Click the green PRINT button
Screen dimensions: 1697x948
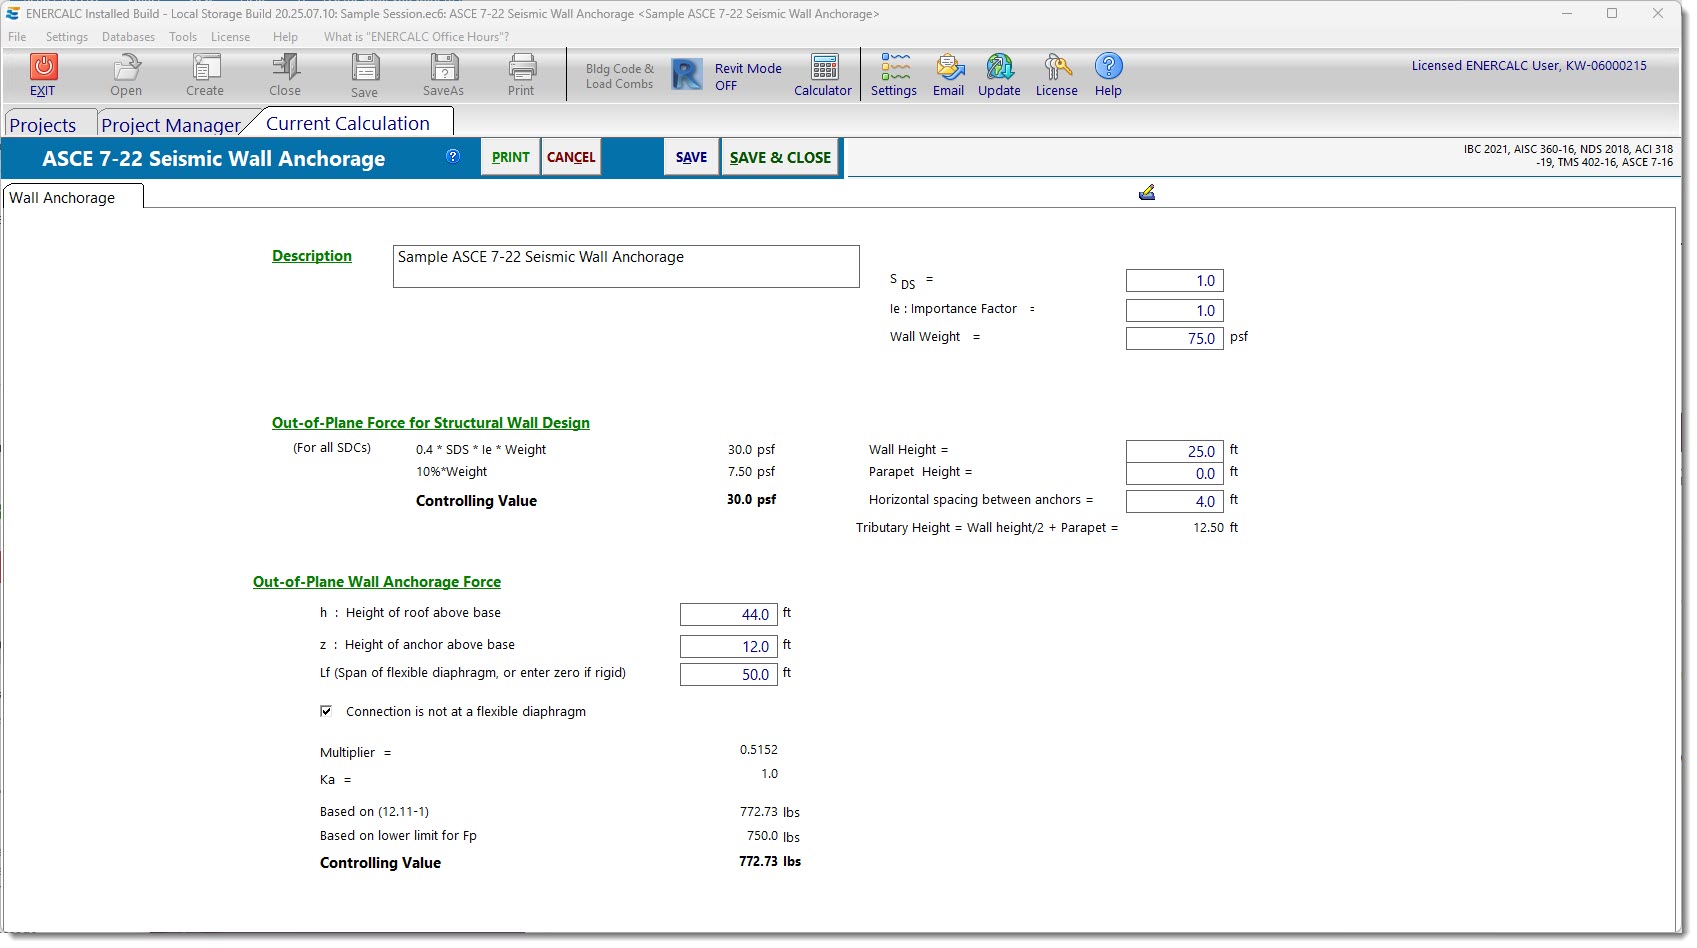[511, 157]
